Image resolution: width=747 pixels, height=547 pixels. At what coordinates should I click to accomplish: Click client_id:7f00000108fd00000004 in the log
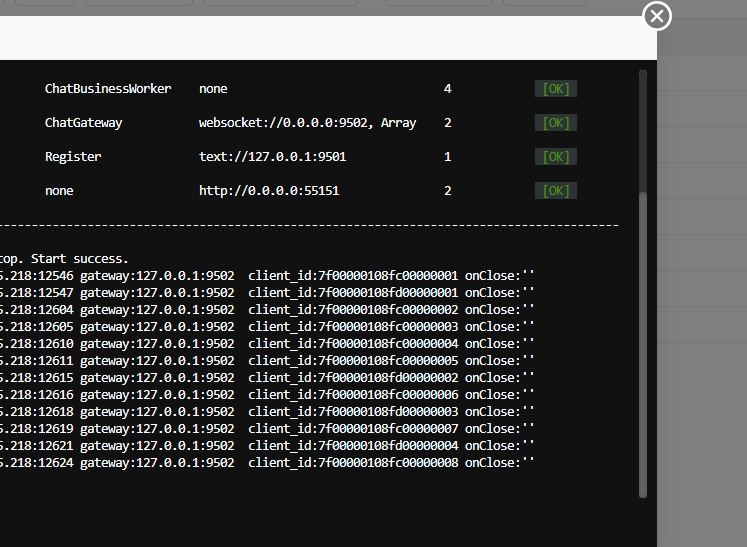point(353,446)
